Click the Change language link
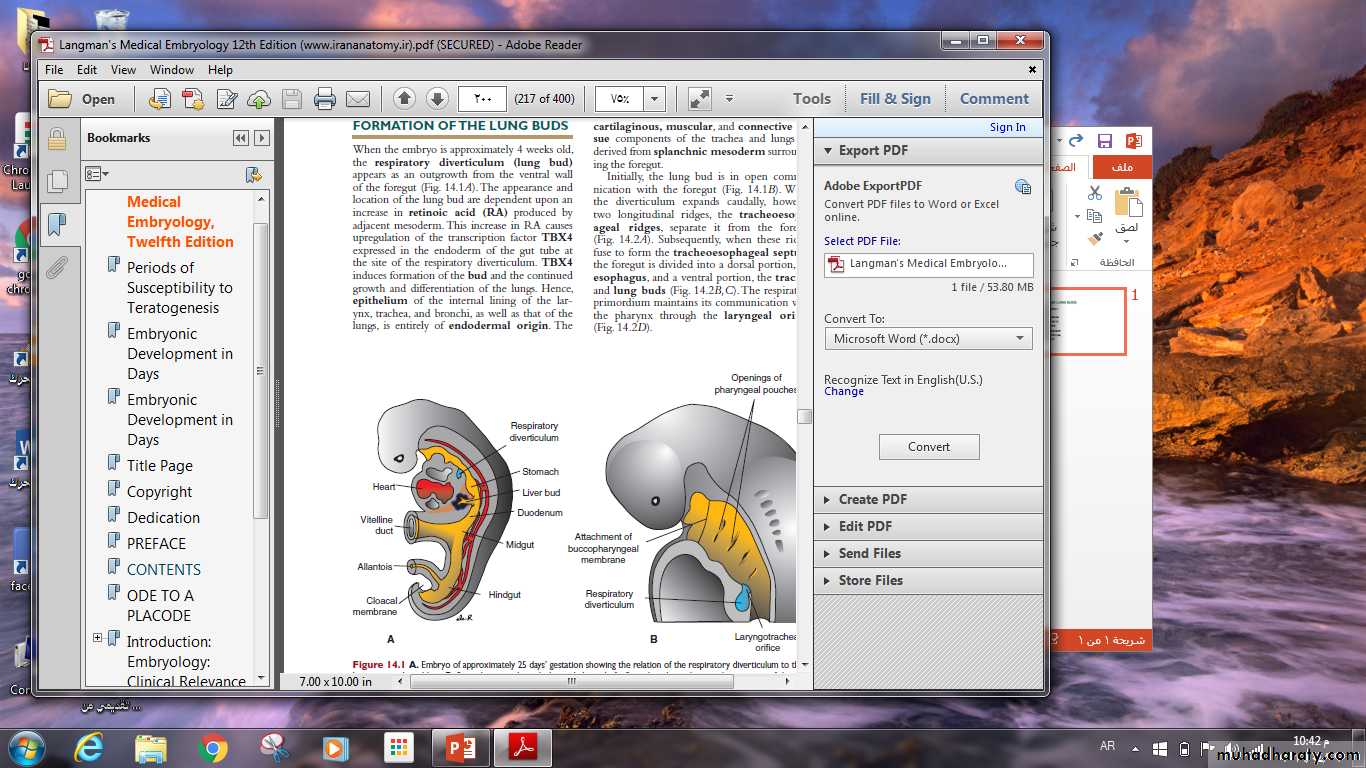The image size is (1366, 768). (x=843, y=392)
